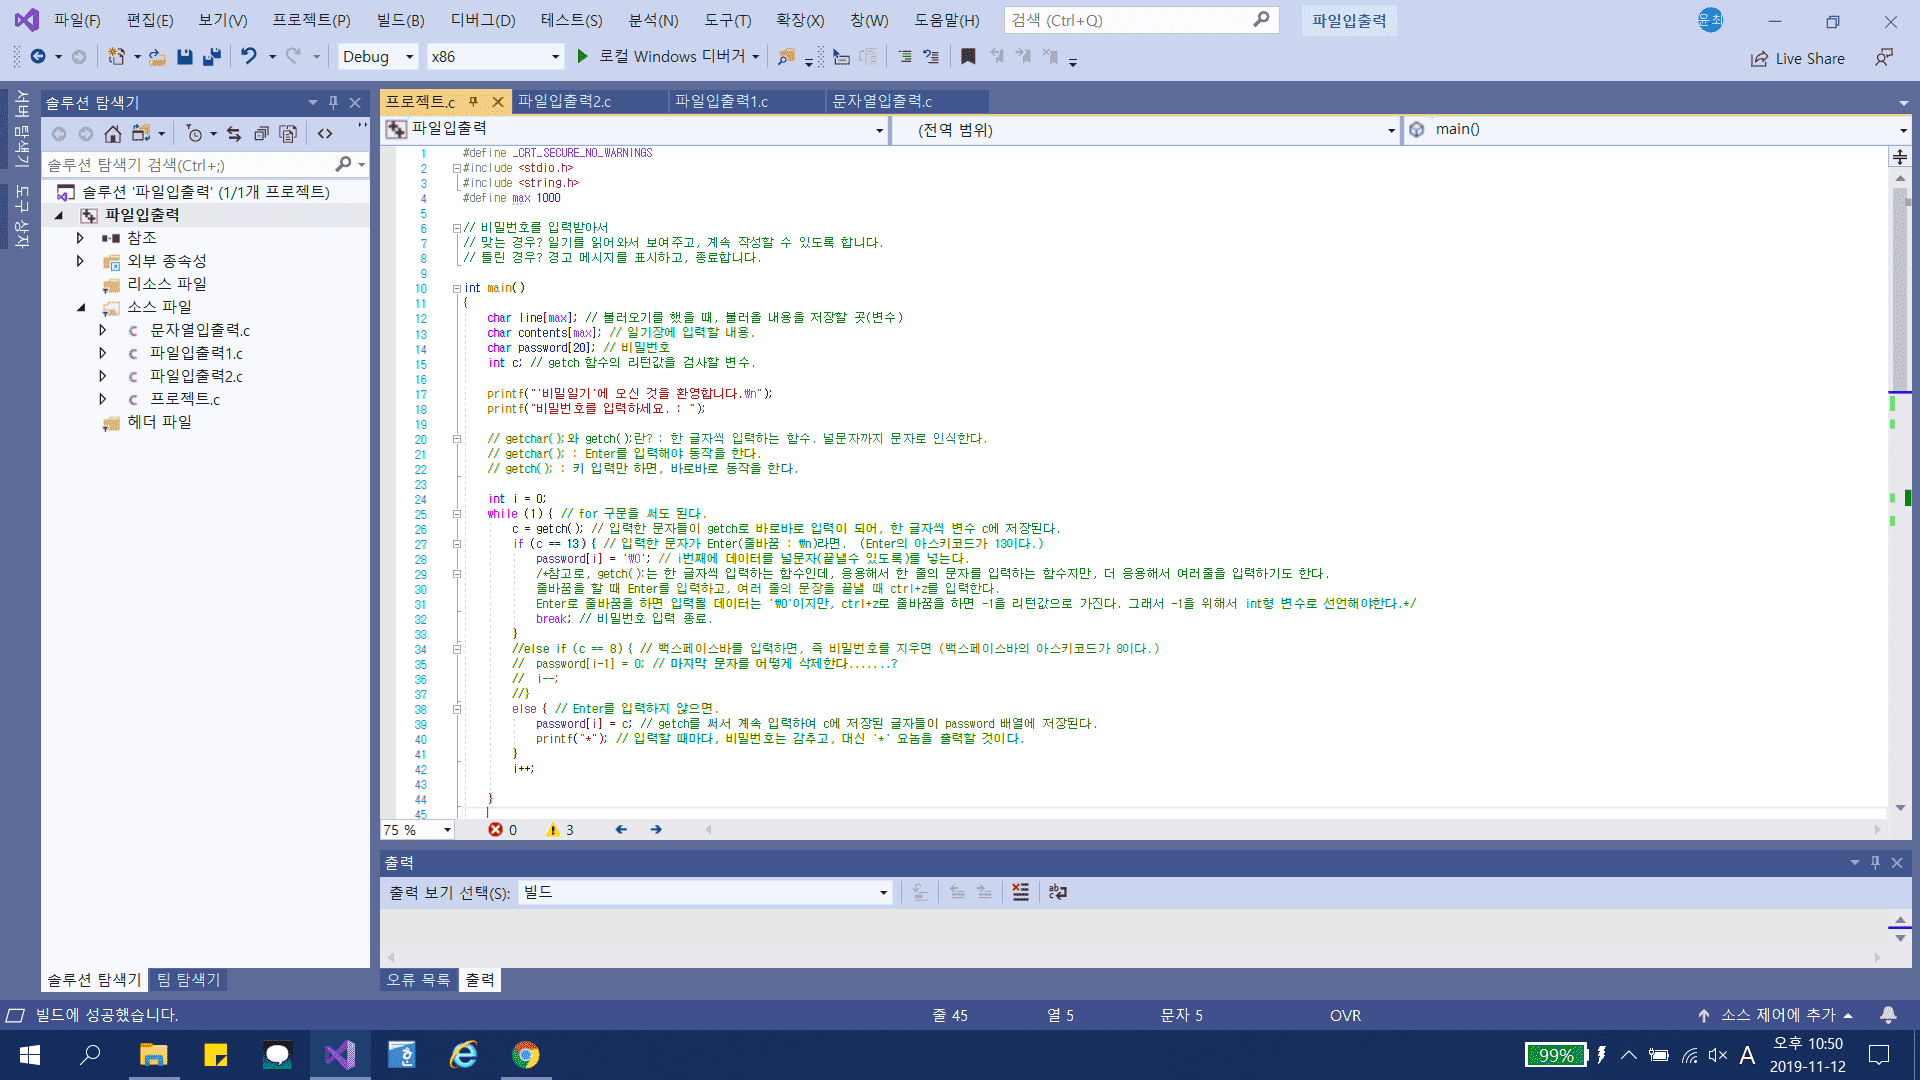Image resolution: width=1920 pixels, height=1080 pixels.
Task: Click the bookmark toggle icon
Action: [x=967, y=57]
